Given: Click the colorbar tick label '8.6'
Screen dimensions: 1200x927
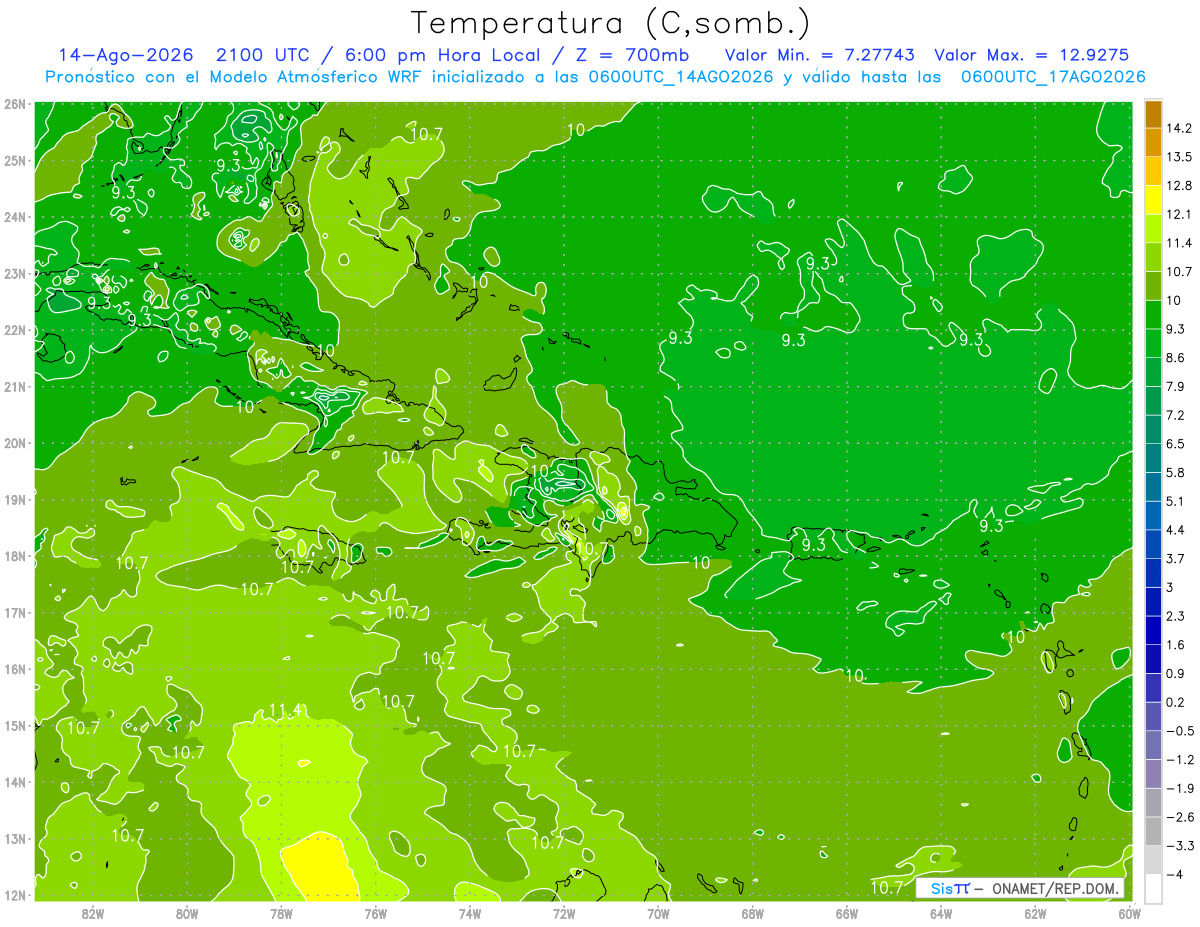Looking at the screenshot, I should coord(1176,357).
